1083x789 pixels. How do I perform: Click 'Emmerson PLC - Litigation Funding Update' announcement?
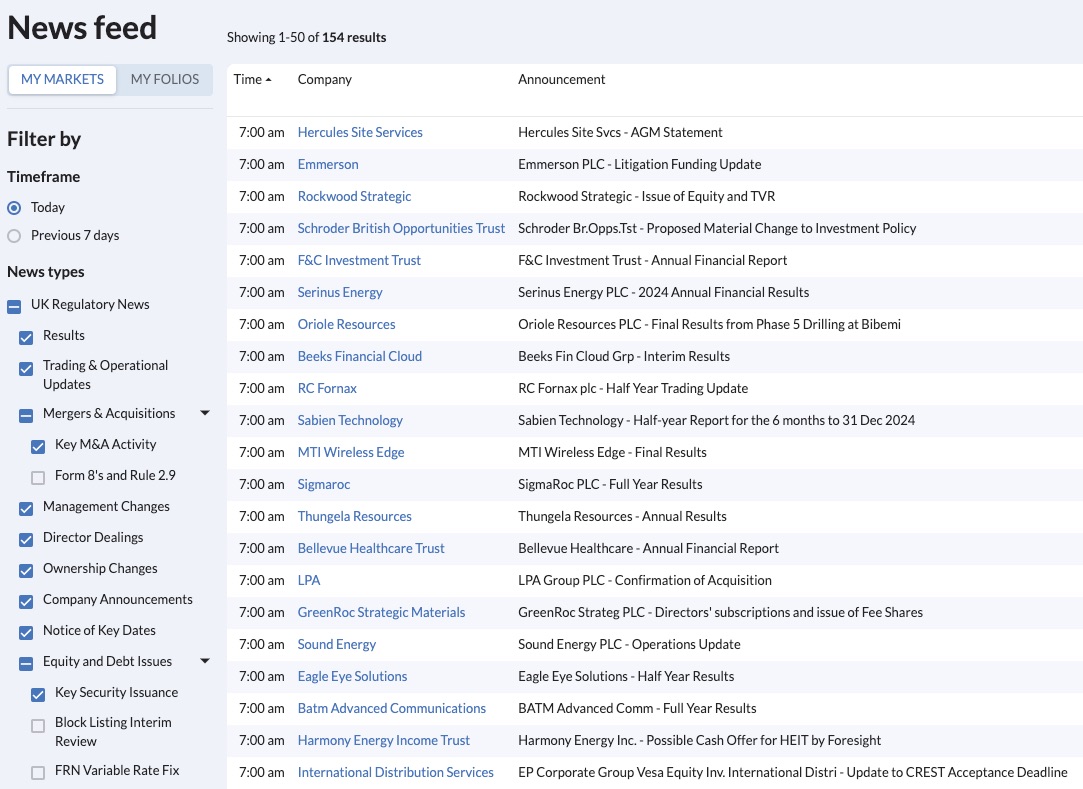(x=640, y=164)
